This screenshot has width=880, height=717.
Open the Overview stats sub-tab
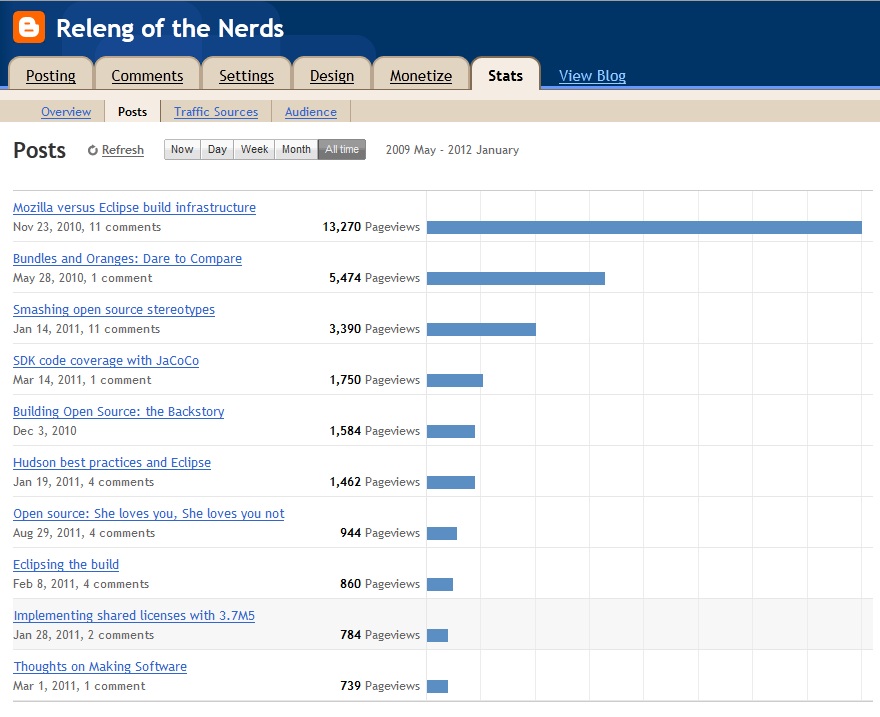click(x=66, y=112)
